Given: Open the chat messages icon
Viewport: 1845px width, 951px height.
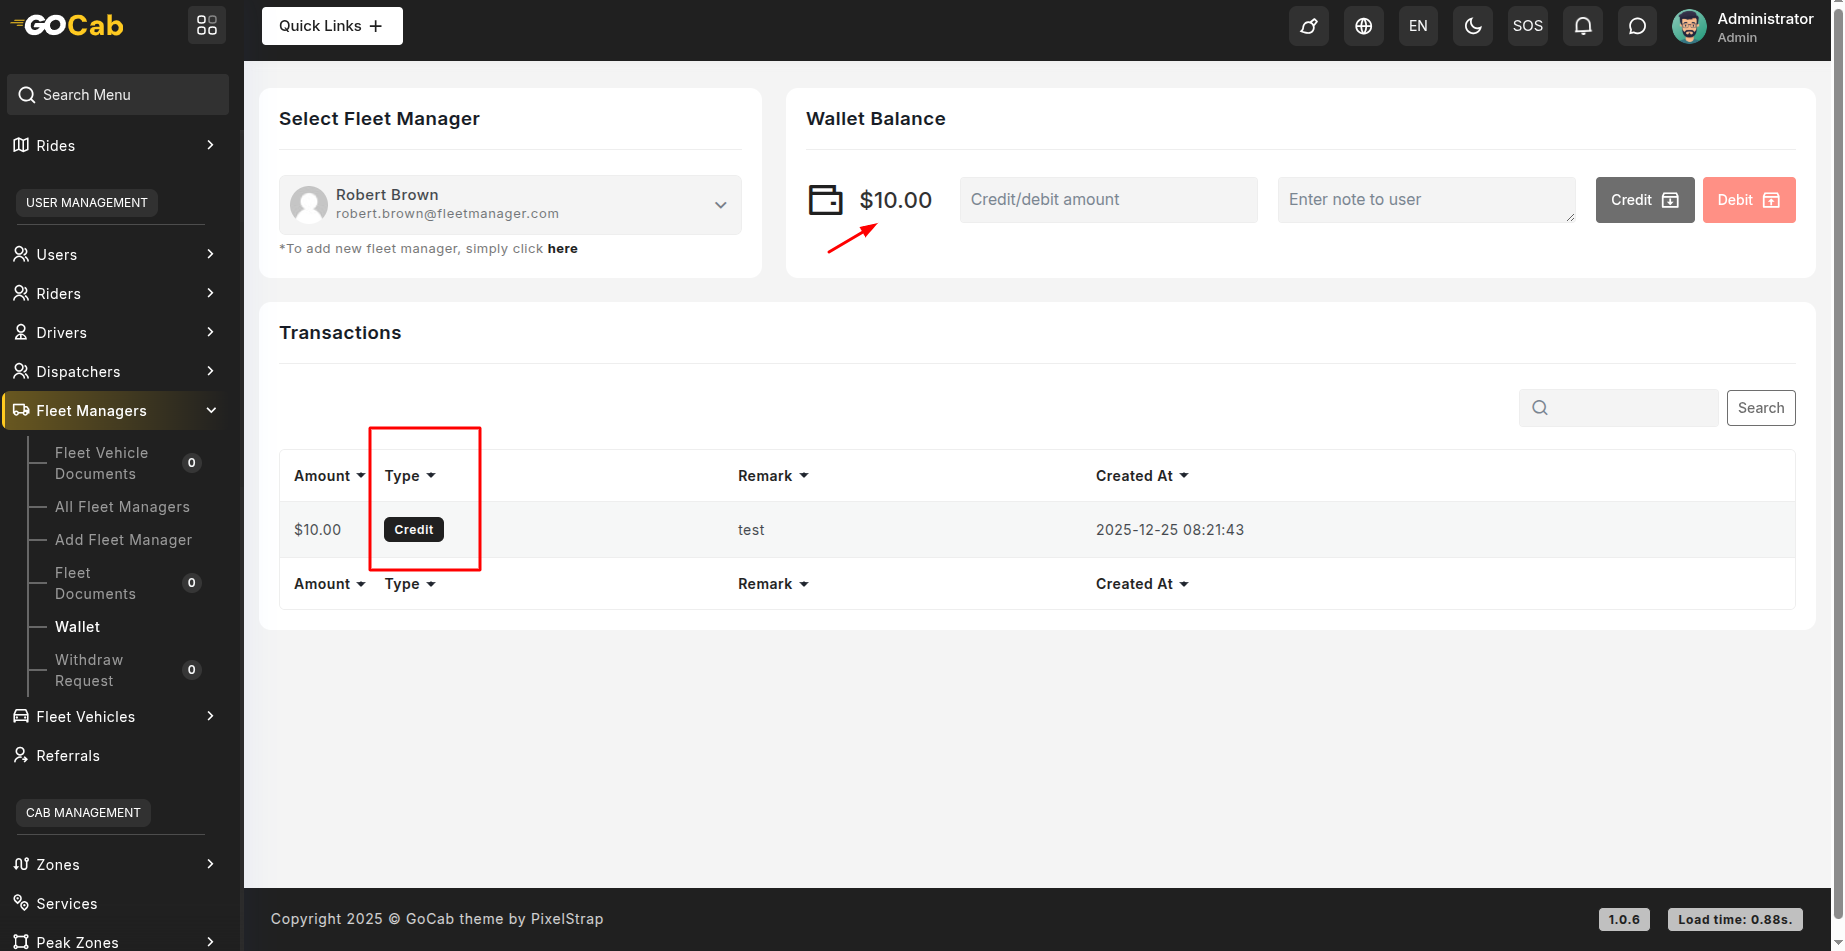Looking at the screenshot, I should click(x=1637, y=26).
